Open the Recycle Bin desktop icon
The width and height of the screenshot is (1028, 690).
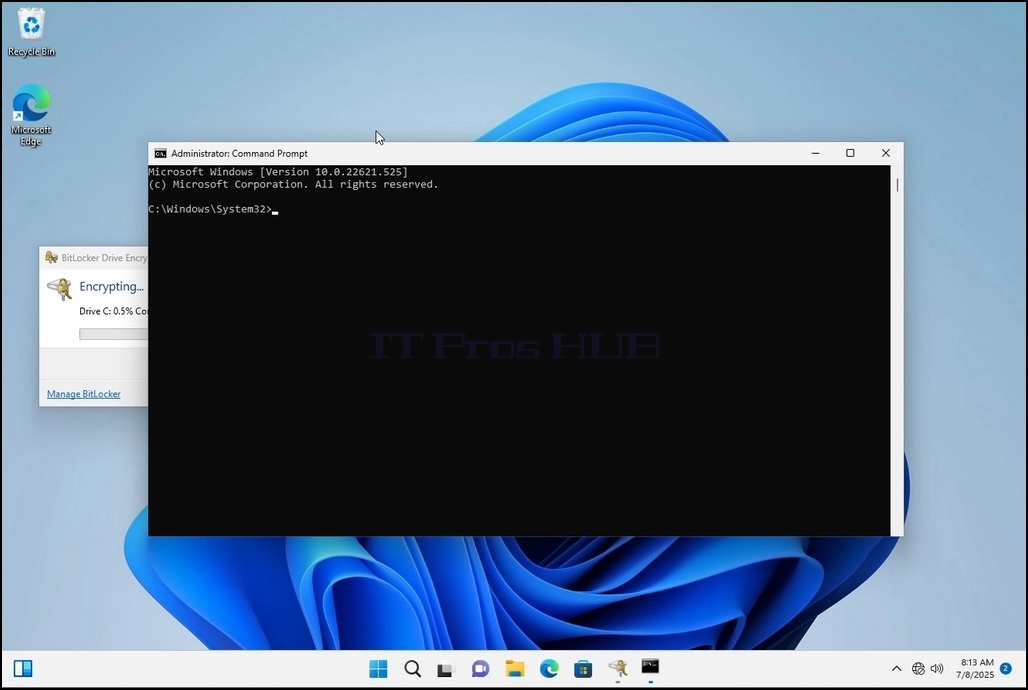31,31
